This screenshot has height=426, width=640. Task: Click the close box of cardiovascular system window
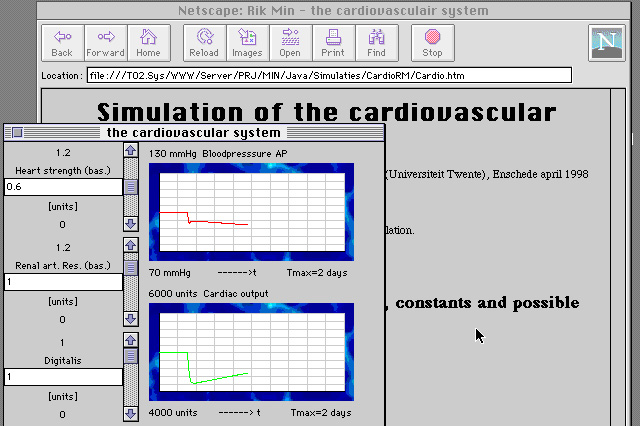click(x=17, y=133)
